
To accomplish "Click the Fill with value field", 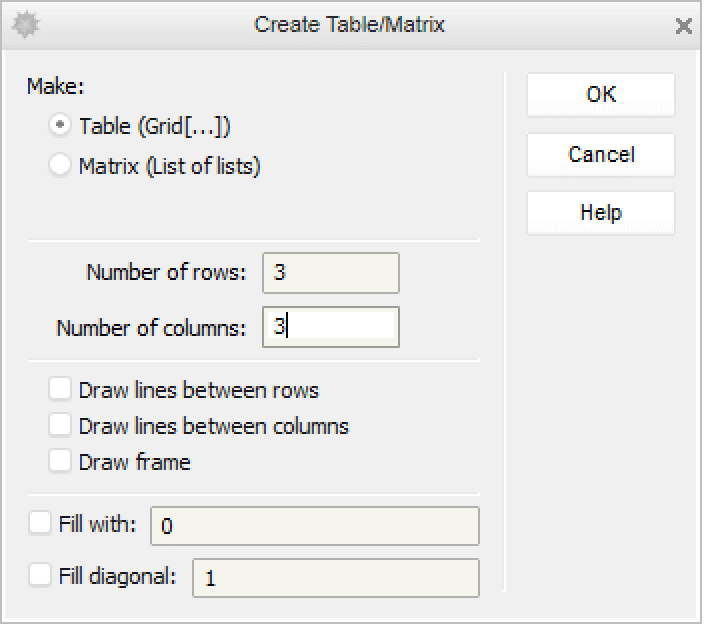I will (314, 526).
